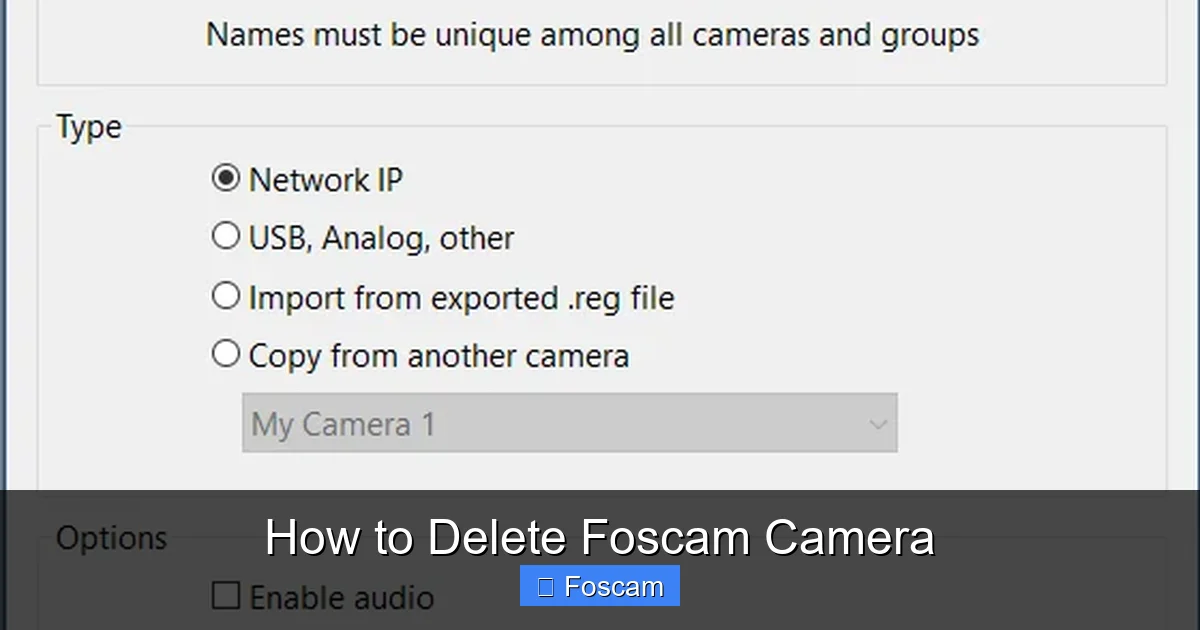Image resolution: width=1200 pixels, height=630 pixels.
Task: Click the Options section label
Action: pyautogui.click(x=111, y=538)
